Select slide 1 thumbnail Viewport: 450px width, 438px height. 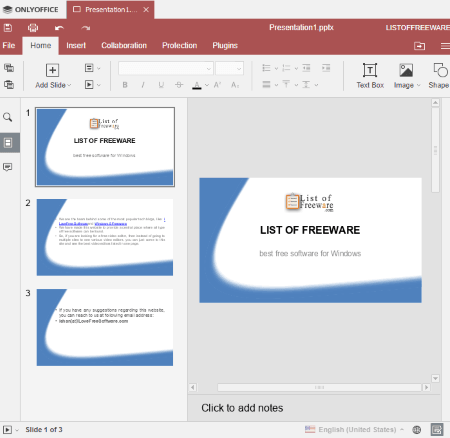[x=105, y=147]
